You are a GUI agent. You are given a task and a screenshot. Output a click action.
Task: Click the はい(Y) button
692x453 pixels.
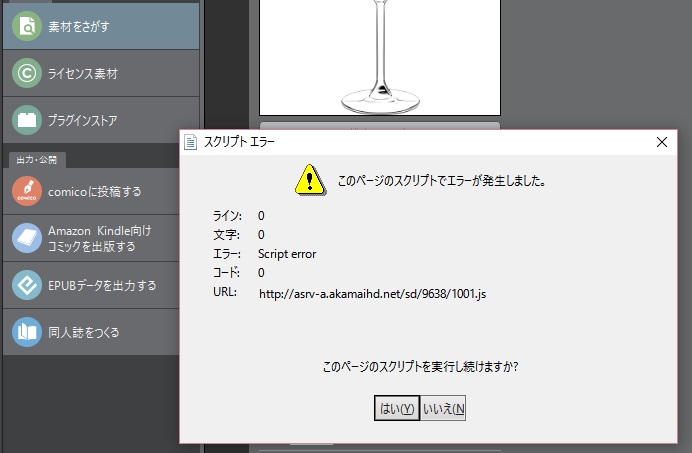click(x=397, y=408)
